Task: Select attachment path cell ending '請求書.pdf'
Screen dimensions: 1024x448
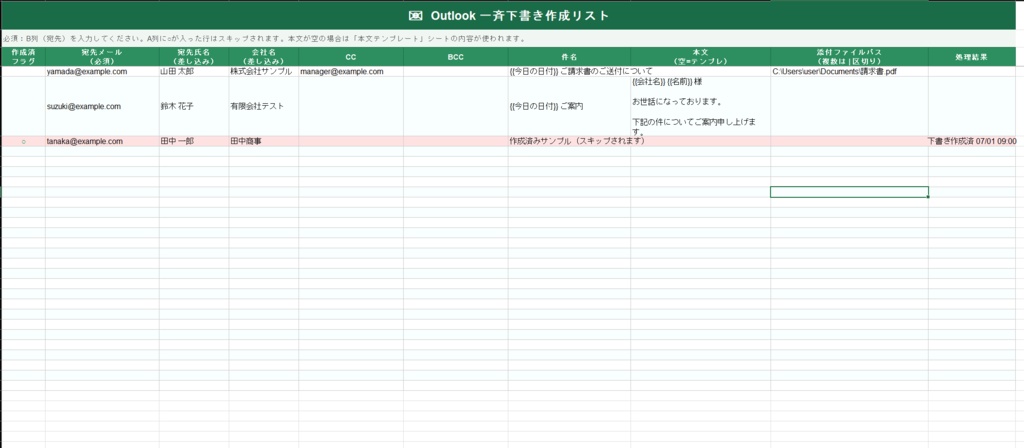Action: (x=849, y=71)
